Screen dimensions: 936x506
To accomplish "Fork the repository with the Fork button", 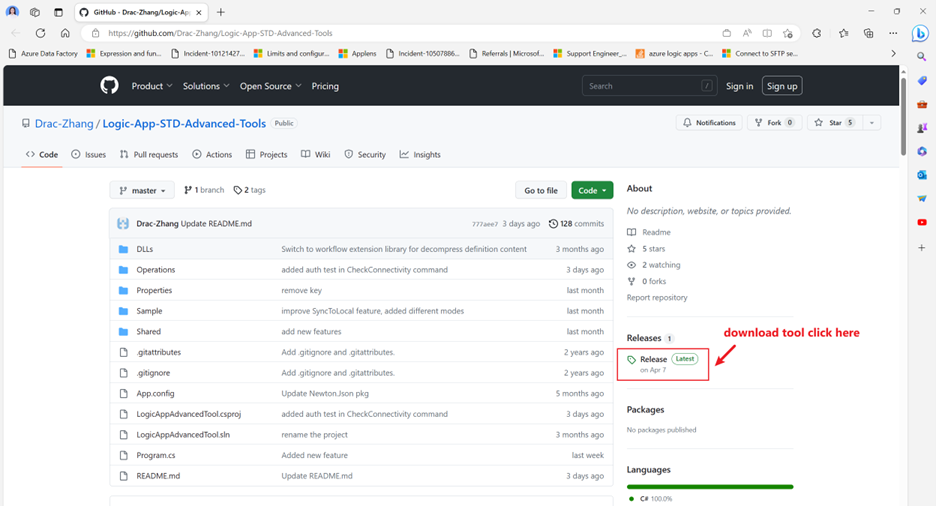I will click(774, 123).
